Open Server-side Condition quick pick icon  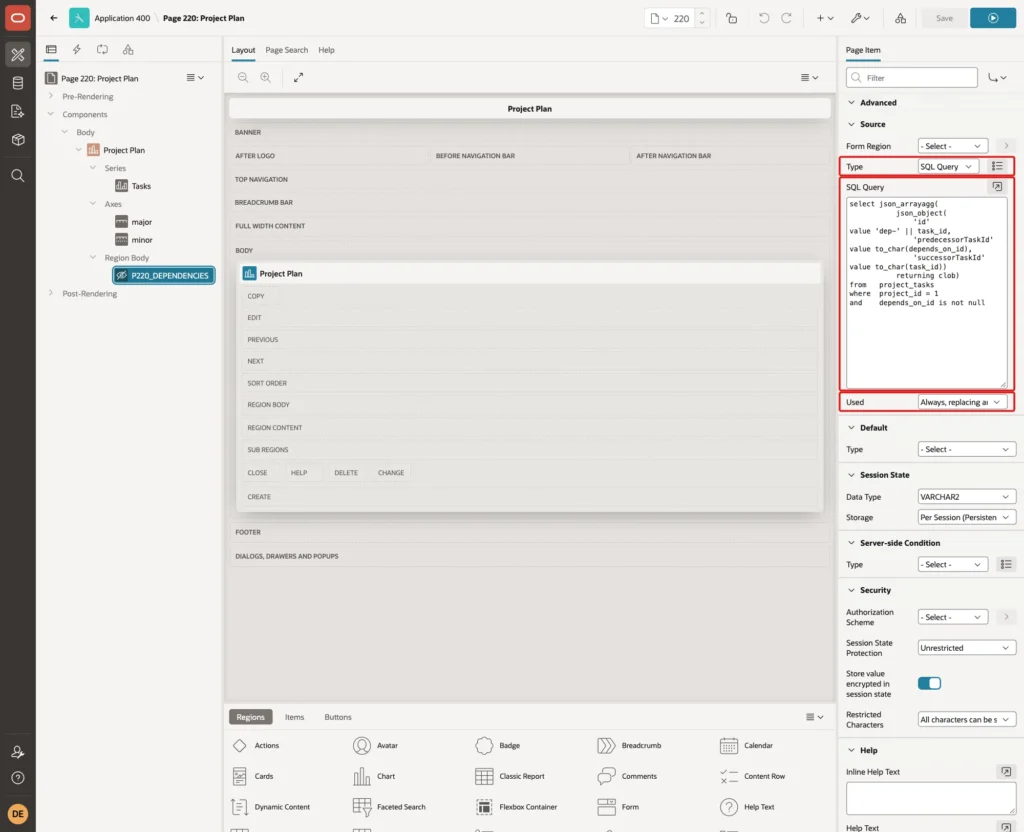[1006, 564]
